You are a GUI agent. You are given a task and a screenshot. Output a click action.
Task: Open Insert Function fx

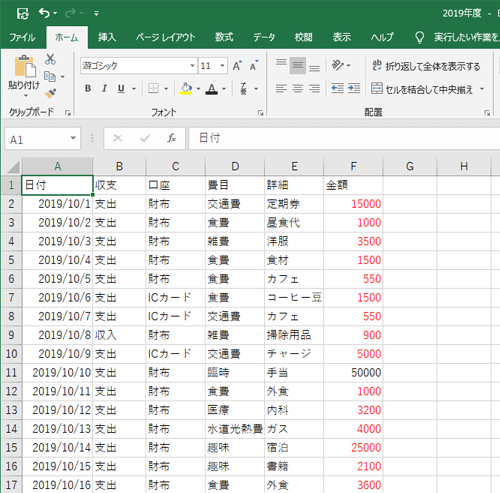pos(171,138)
